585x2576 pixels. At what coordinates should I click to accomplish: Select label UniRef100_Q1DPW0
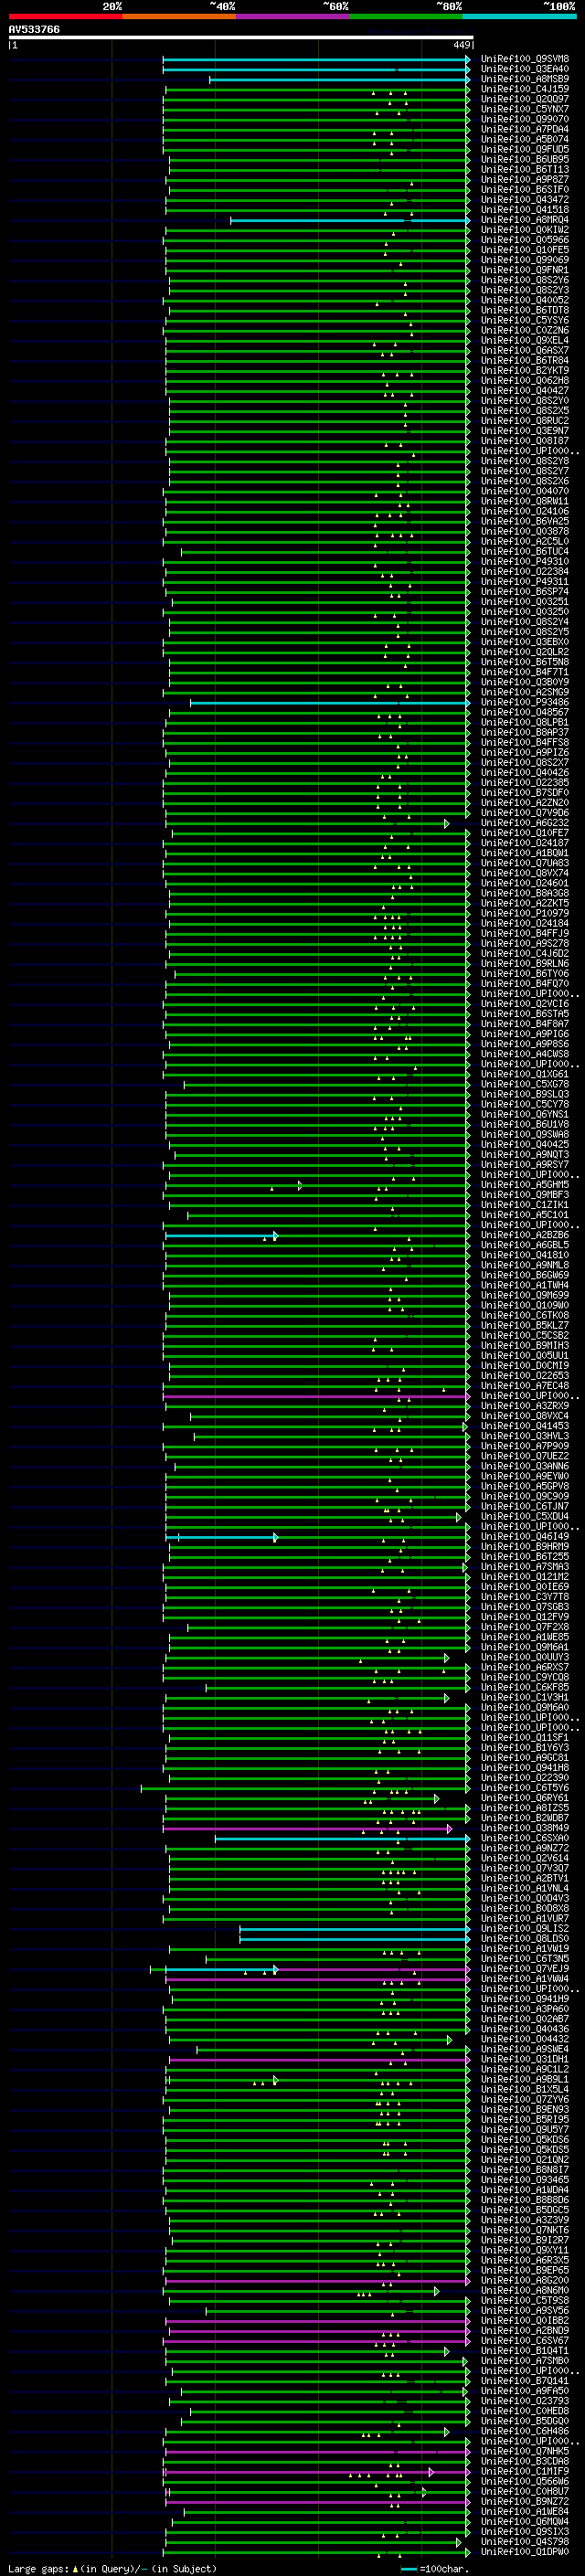coord(524,2552)
